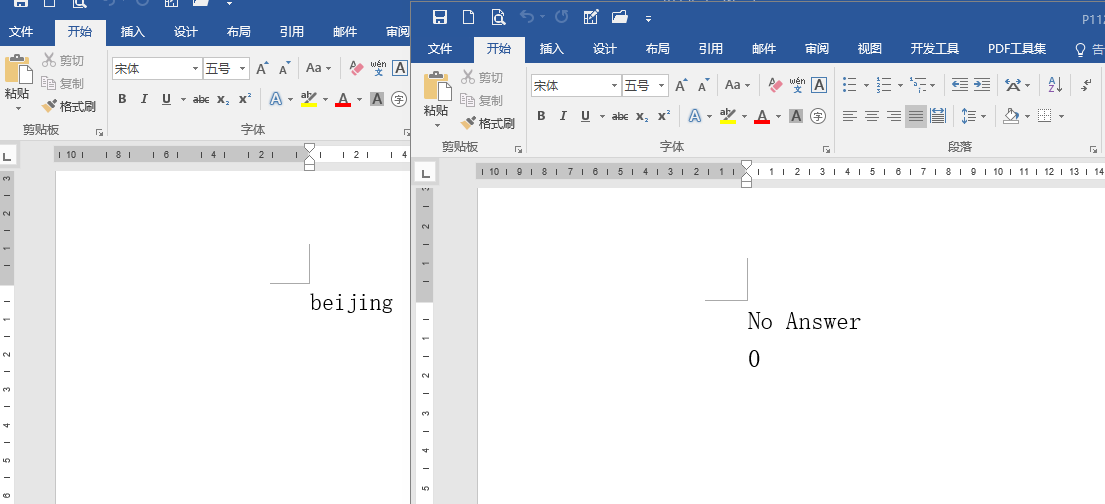1105x504 pixels.
Task: Apply red font color in the right window
Action: pos(762,116)
